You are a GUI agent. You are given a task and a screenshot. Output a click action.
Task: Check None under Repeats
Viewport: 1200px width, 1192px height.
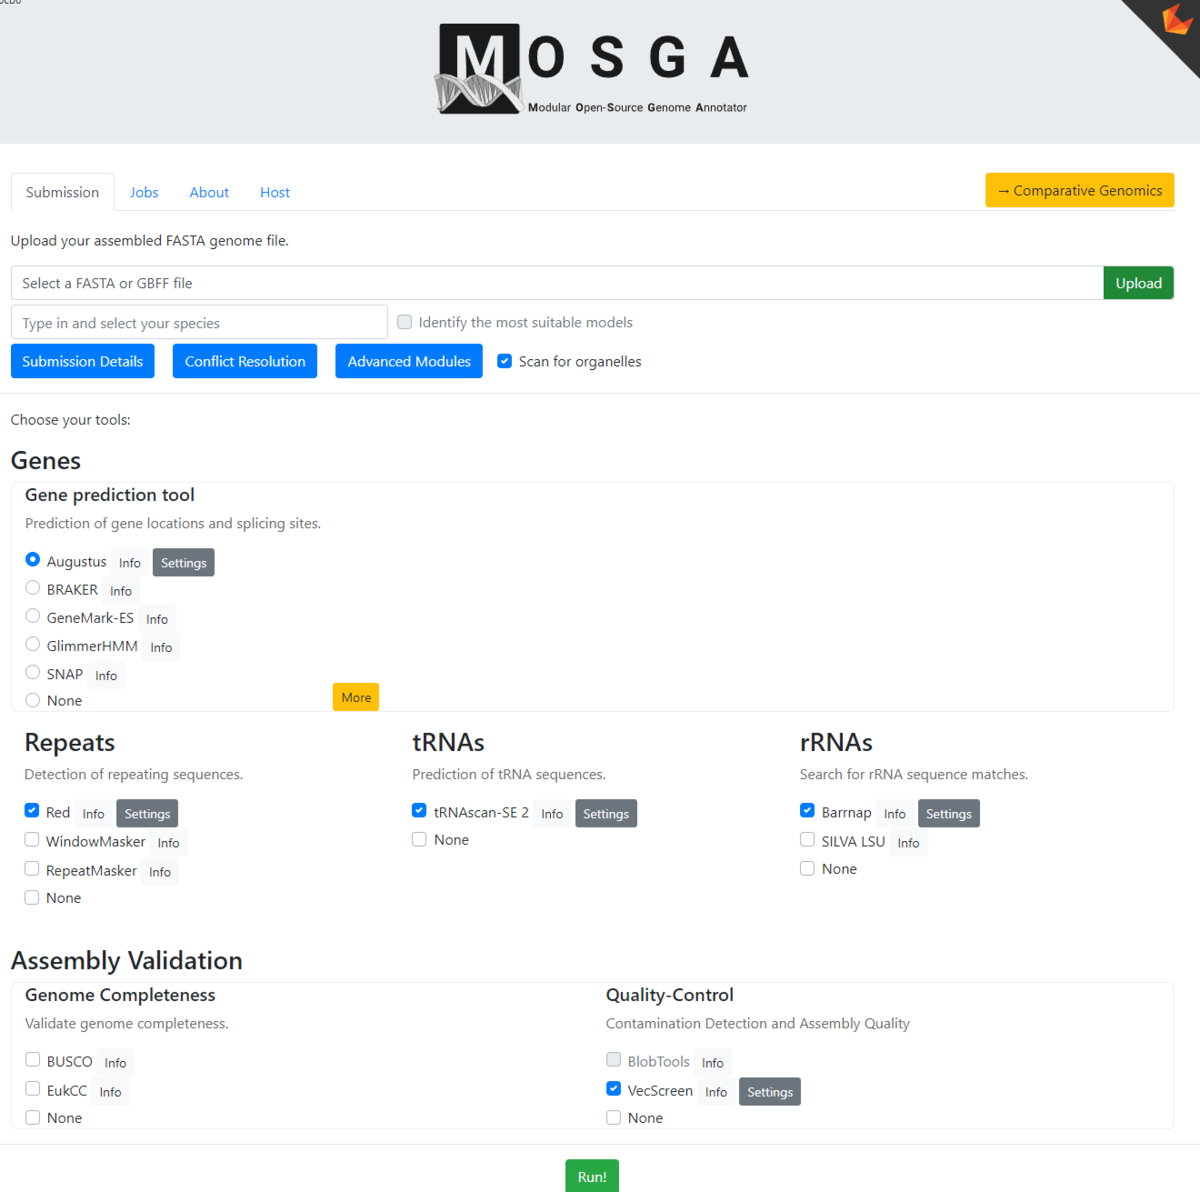(32, 898)
